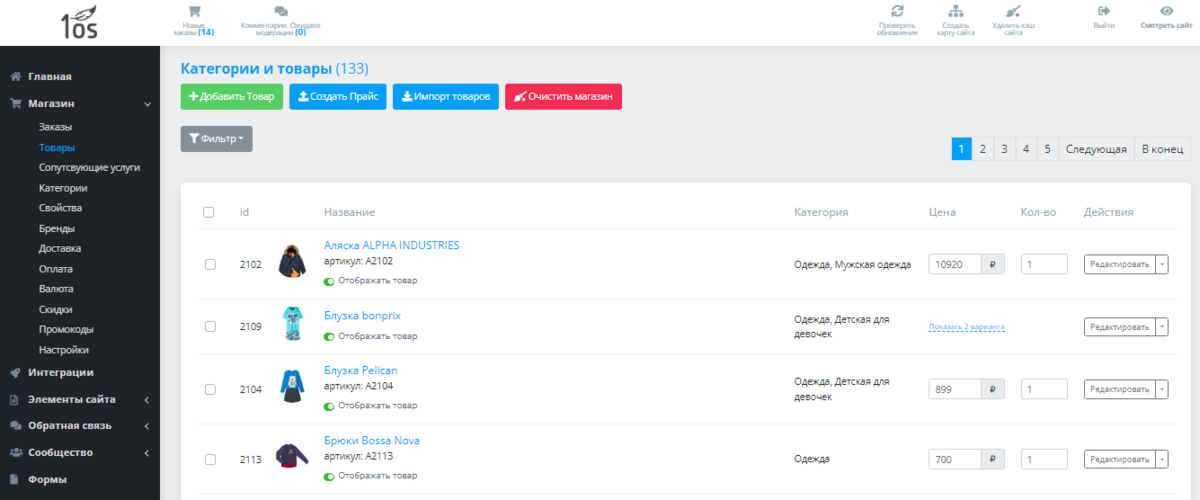Screen dimensions: 1200x500
Task: Open Заказы in the sidebar menu
Action: (55, 127)
